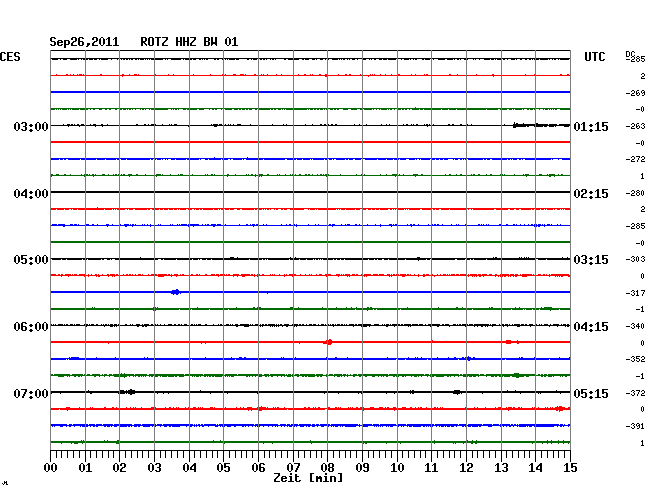Click the 00 minute axis label
This screenshot has width=650, height=494.
tap(51, 468)
